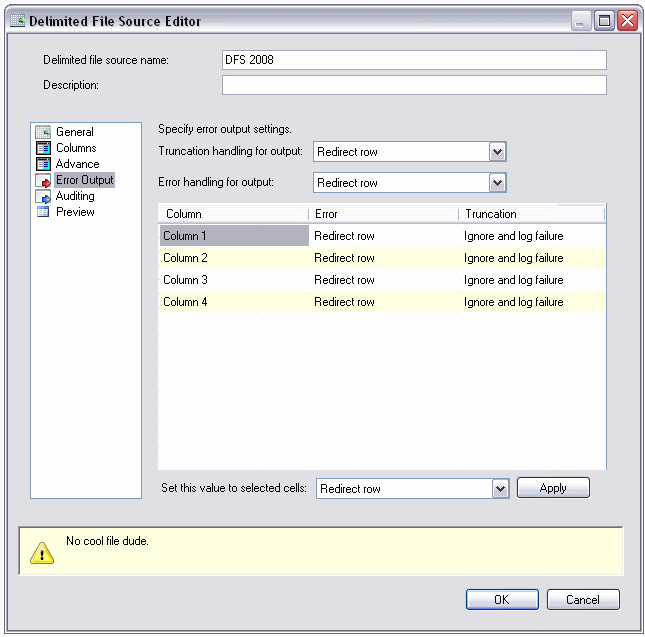Expand Error handling for output dropdown
This screenshot has width=645, height=637.
pyautogui.click(x=497, y=183)
